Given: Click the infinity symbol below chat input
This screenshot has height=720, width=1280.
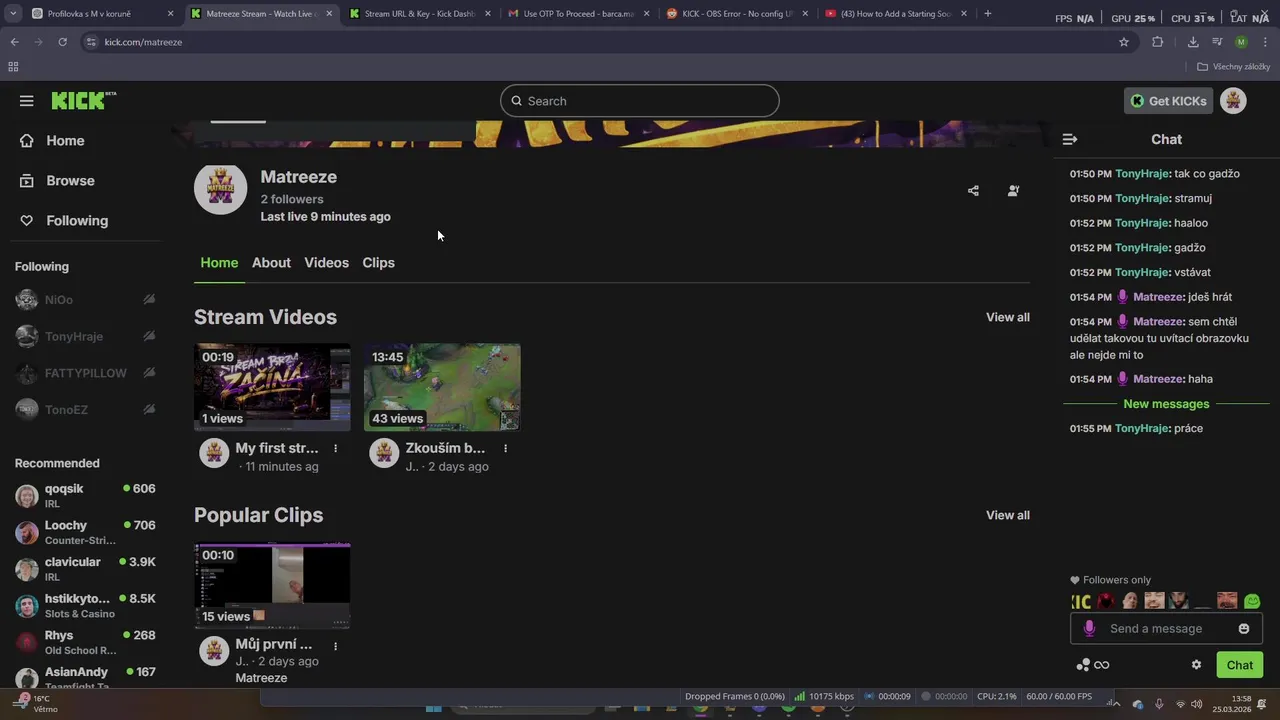Looking at the screenshot, I should pos(1101,665).
